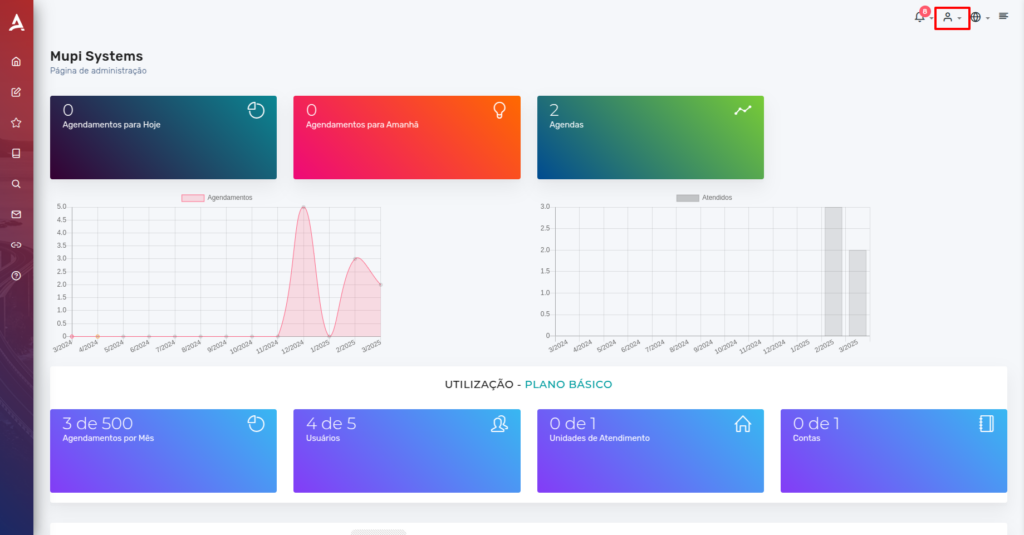This screenshot has width=1024, height=535.
Task: Open the search magnifier sidebar icon
Action: (x=16, y=184)
